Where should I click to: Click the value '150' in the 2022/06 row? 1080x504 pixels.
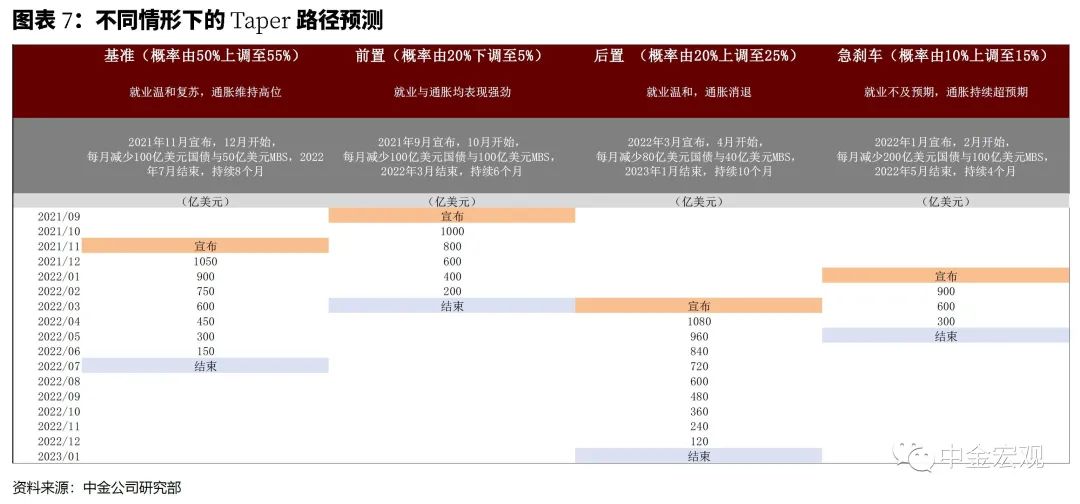(x=205, y=351)
